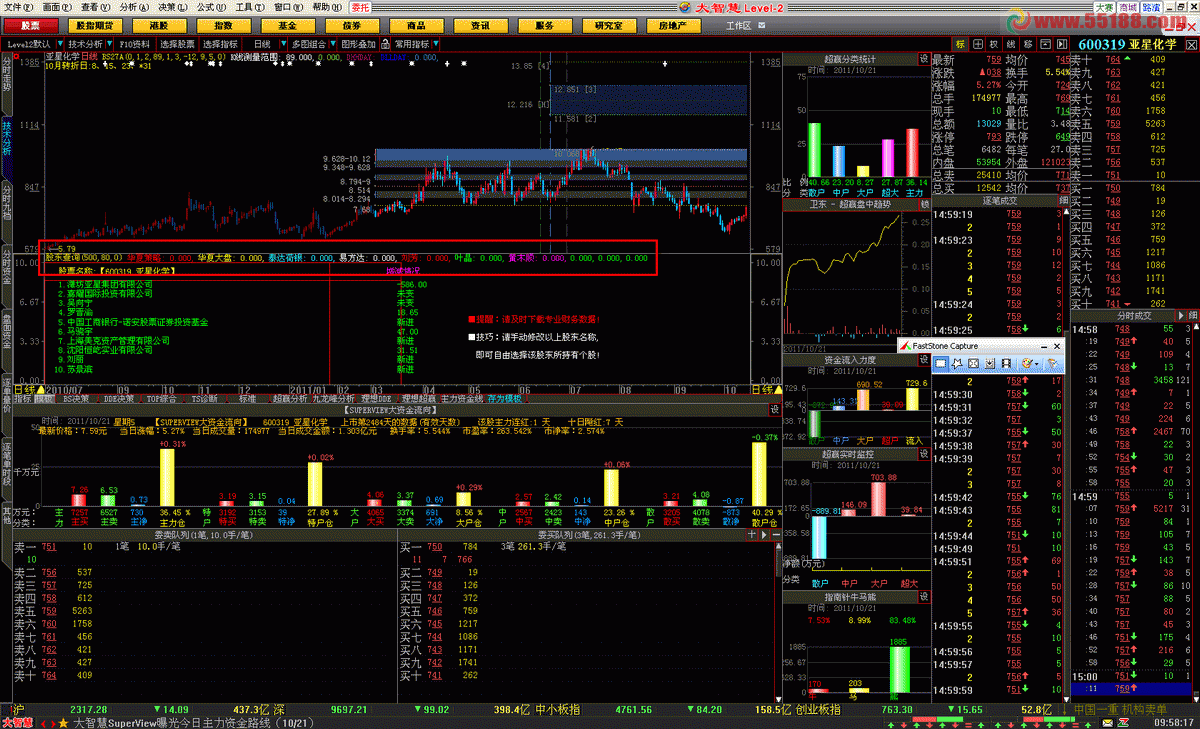Select the 股票 market tab

30,24
